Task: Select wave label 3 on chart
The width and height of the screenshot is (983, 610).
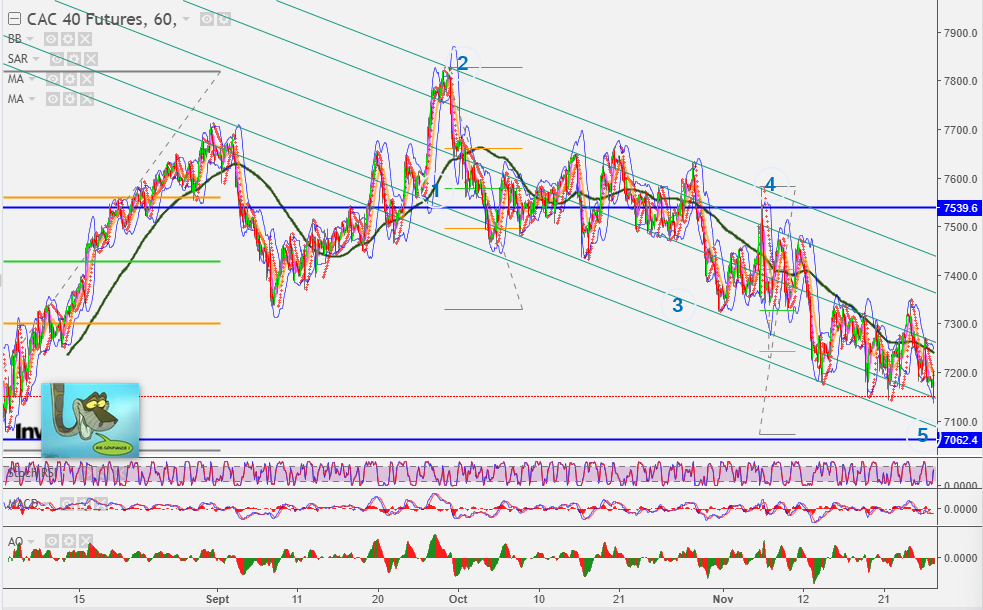Action: 678,305
